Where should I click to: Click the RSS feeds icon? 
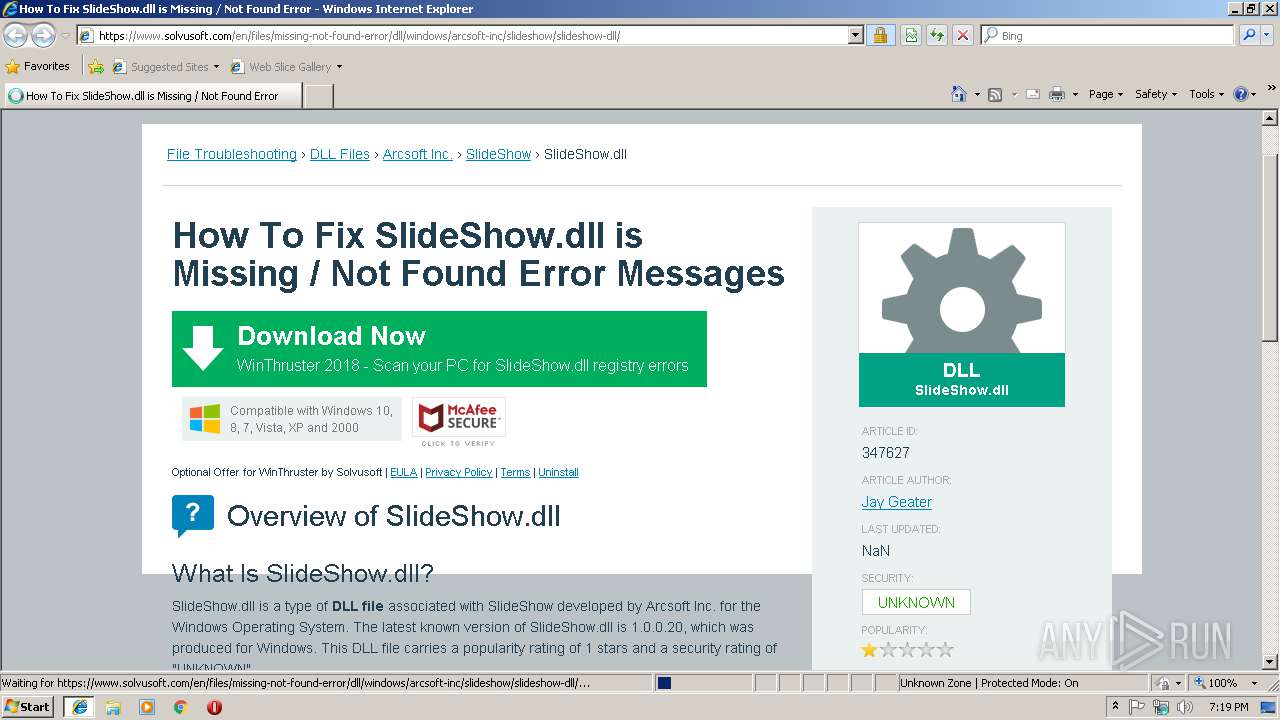[x=995, y=94]
